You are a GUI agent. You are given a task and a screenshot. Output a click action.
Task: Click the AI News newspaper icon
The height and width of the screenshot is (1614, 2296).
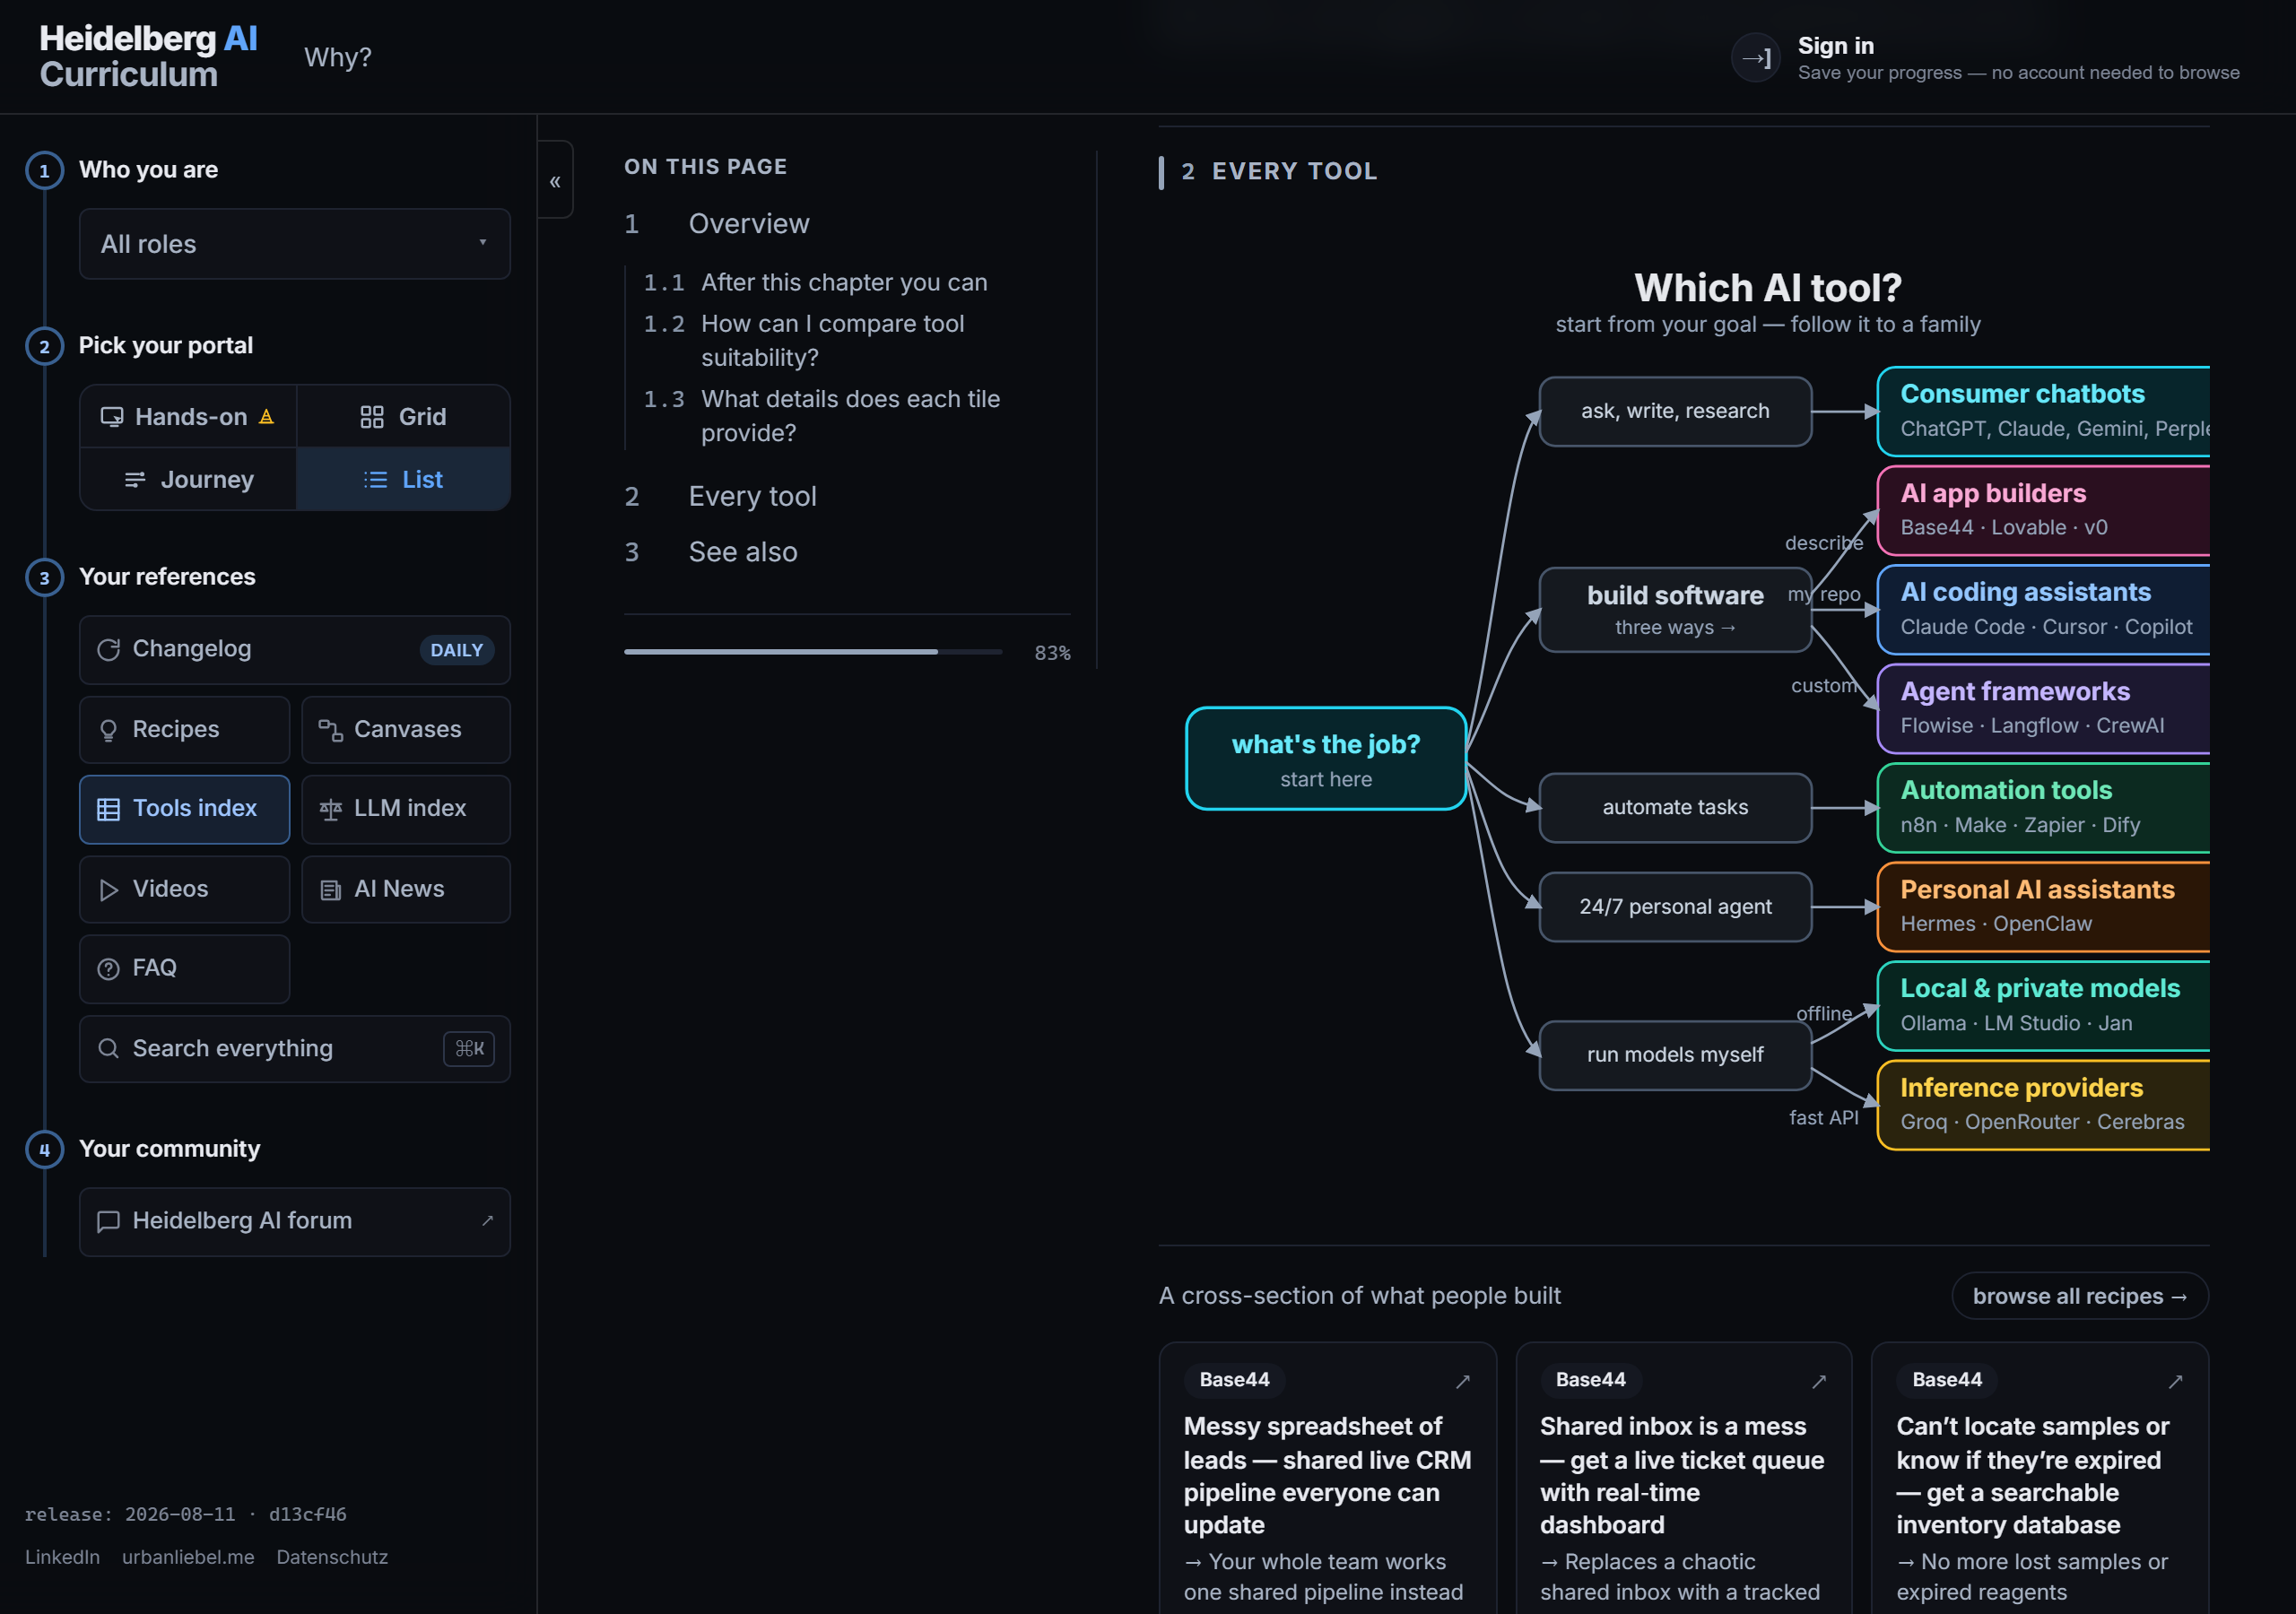point(330,890)
